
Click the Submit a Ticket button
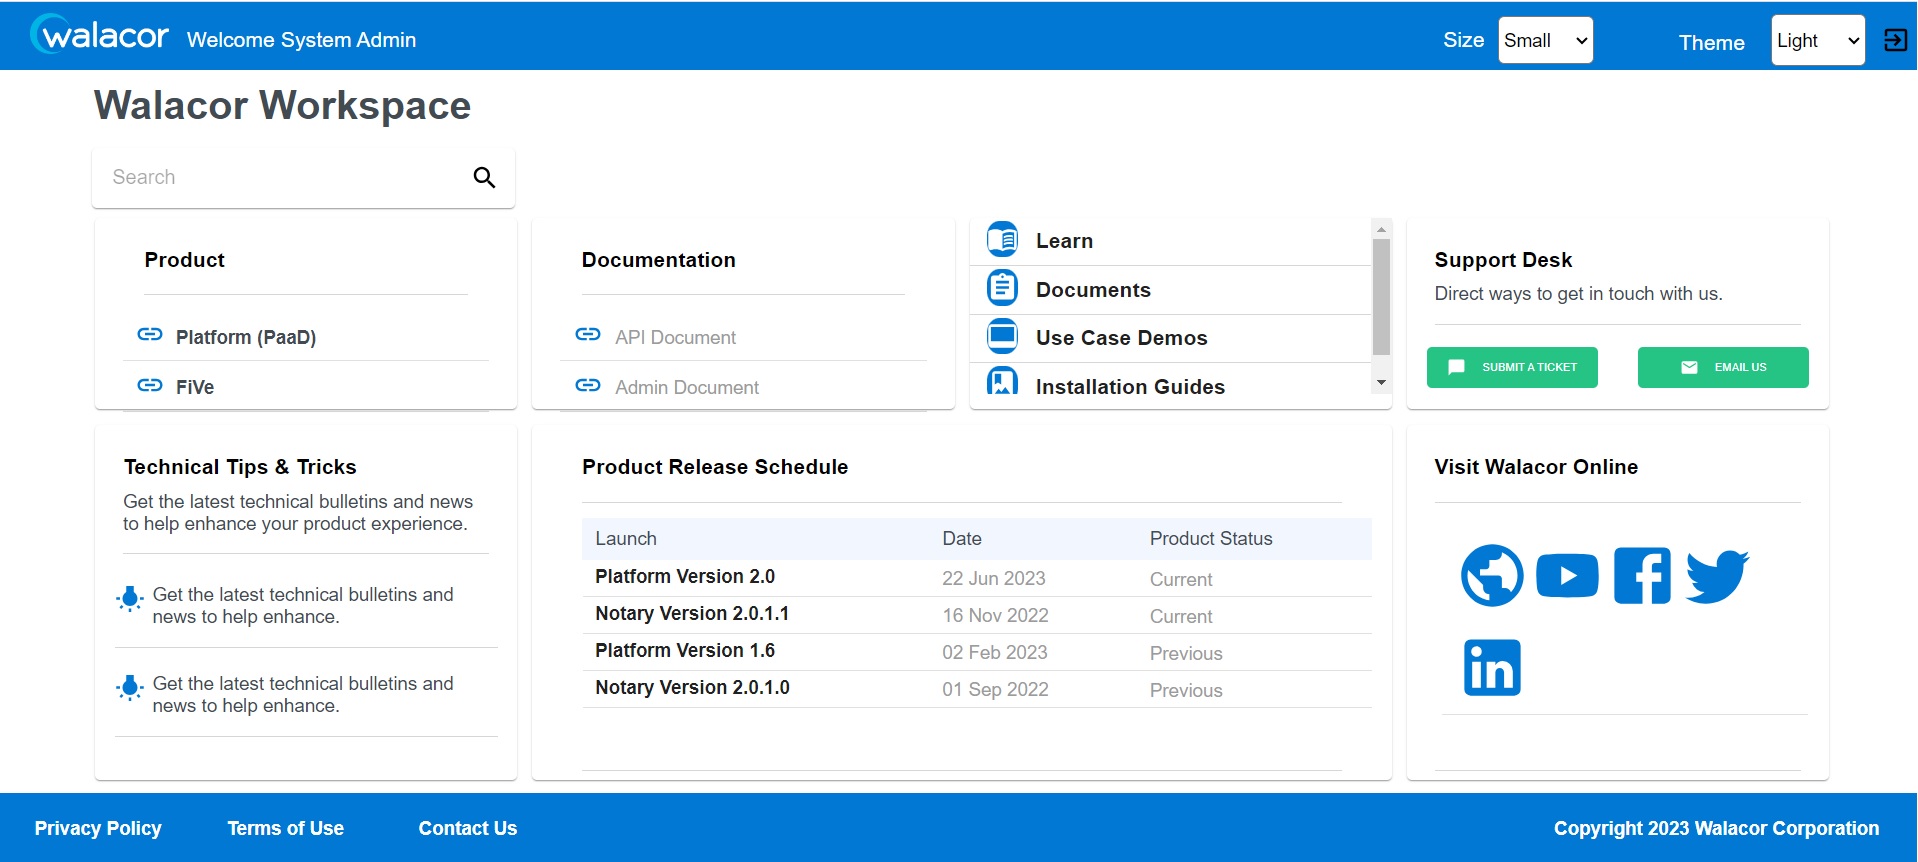click(x=1512, y=367)
